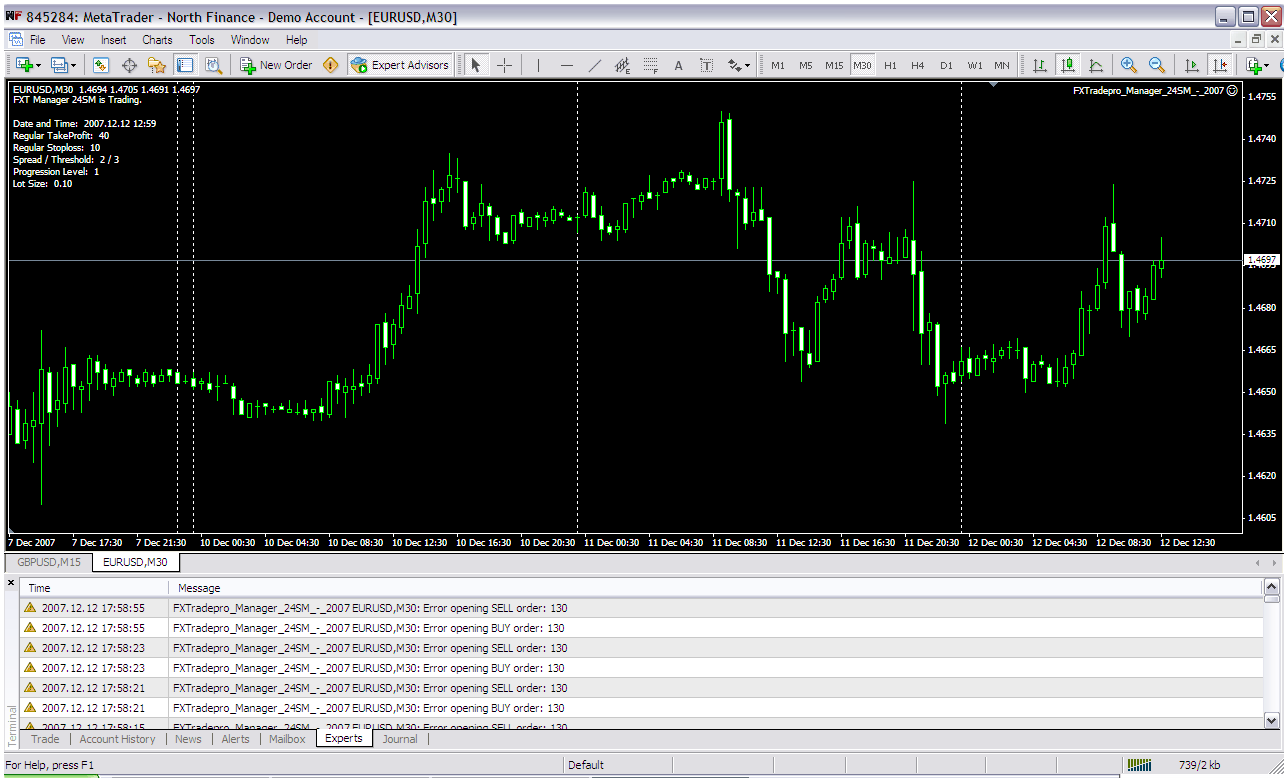Toggle Candlesticks chart display
Image resolution: width=1288 pixels, height=778 pixels.
[1068, 65]
